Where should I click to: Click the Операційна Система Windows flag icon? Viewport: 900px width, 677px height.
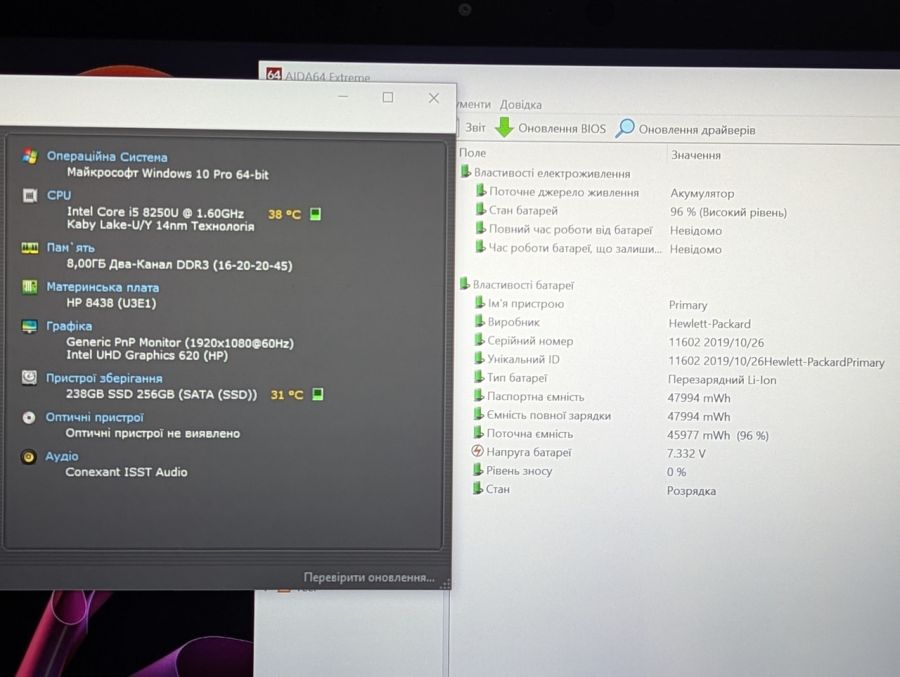[x=30, y=156]
